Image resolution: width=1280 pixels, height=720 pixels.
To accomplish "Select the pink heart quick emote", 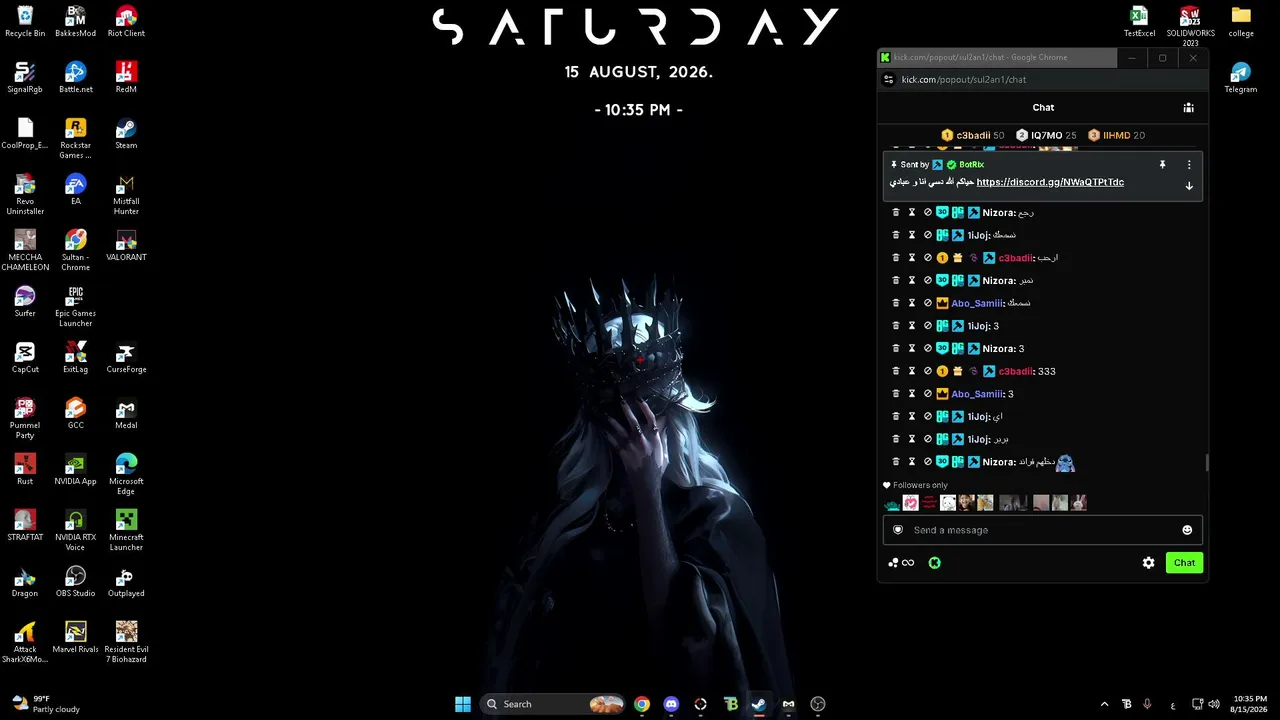I will 910,503.
